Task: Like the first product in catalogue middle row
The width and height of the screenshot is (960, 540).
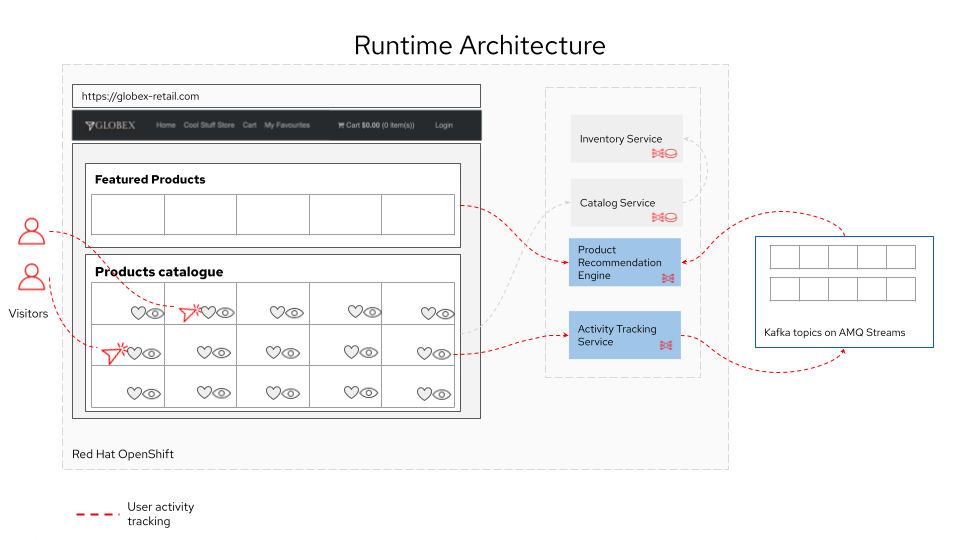Action: point(134,353)
